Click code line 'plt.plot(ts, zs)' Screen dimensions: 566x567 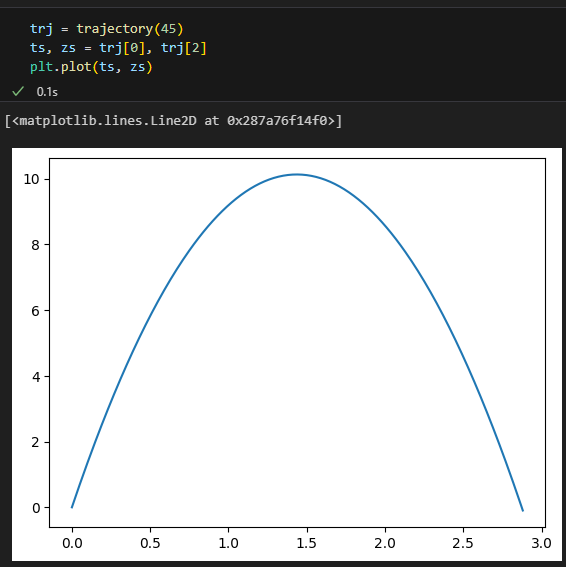point(91,67)
